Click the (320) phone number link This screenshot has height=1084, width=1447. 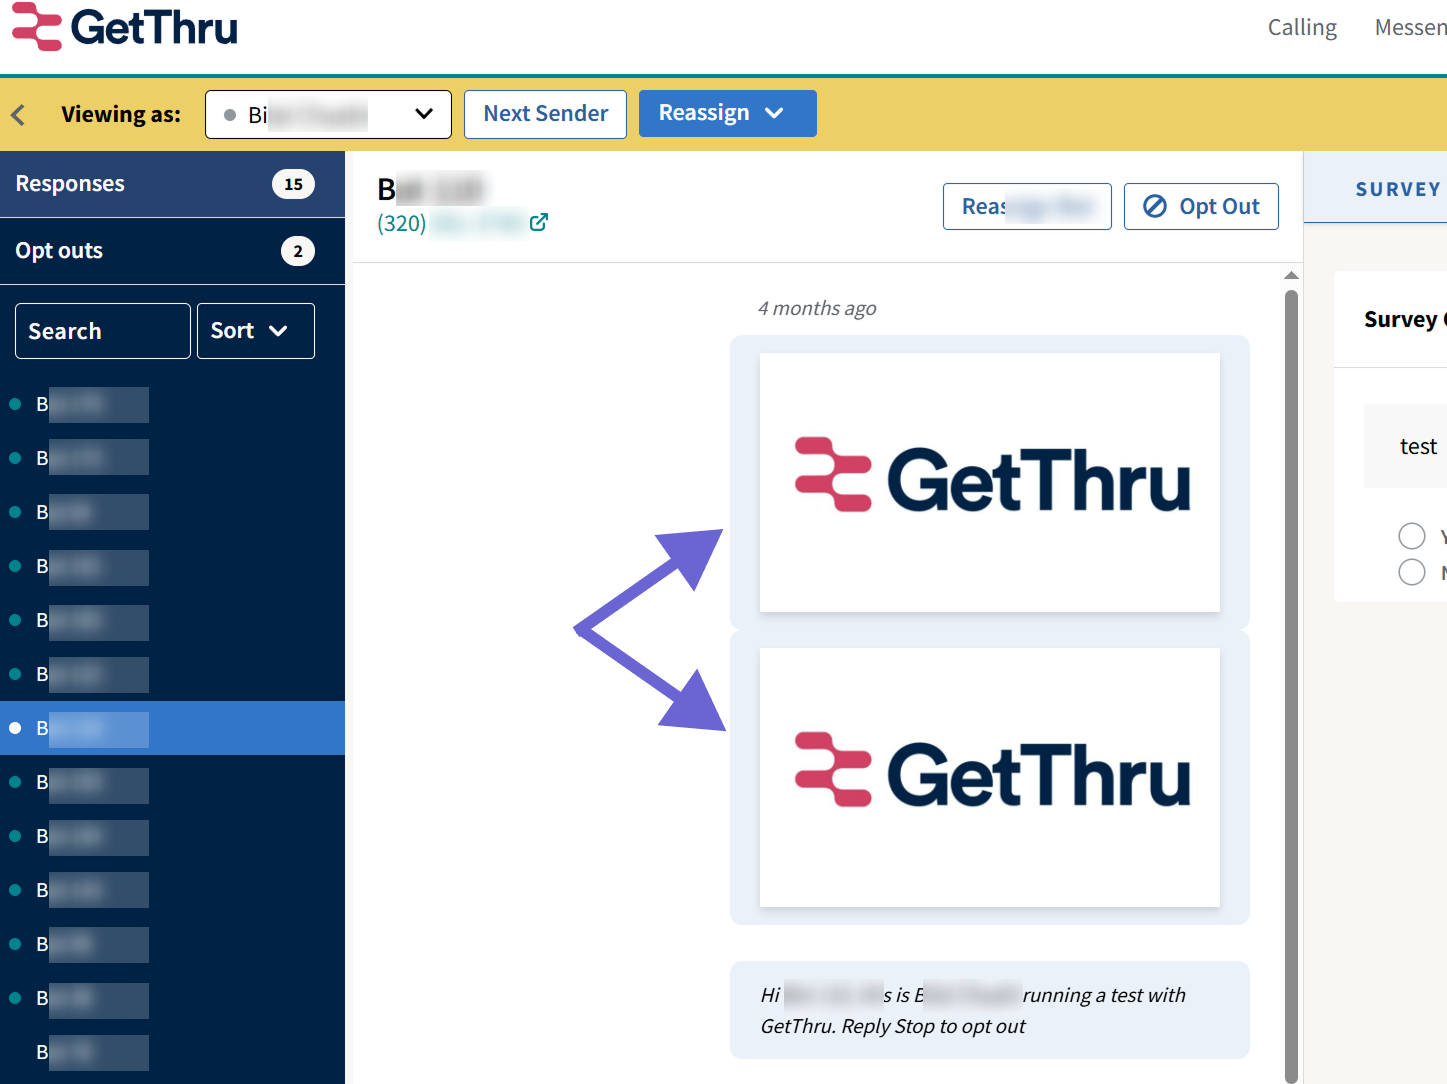pyautogui.click(x=452, y=223)
